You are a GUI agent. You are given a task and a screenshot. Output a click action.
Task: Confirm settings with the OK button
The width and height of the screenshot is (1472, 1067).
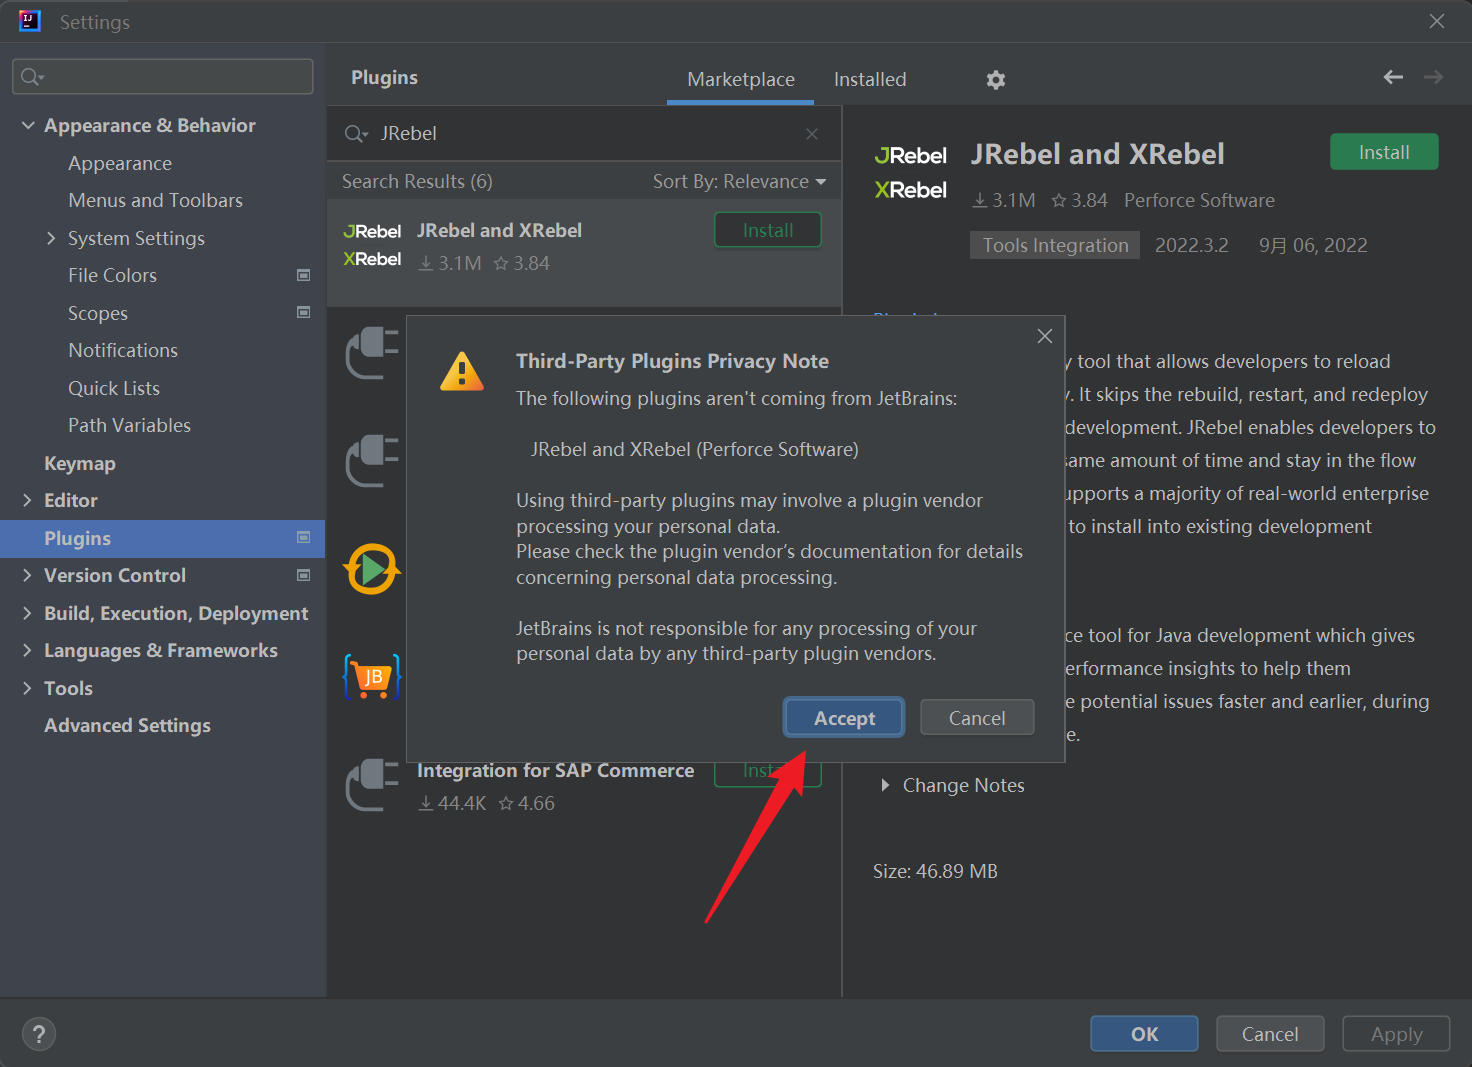point(1144,1034)
